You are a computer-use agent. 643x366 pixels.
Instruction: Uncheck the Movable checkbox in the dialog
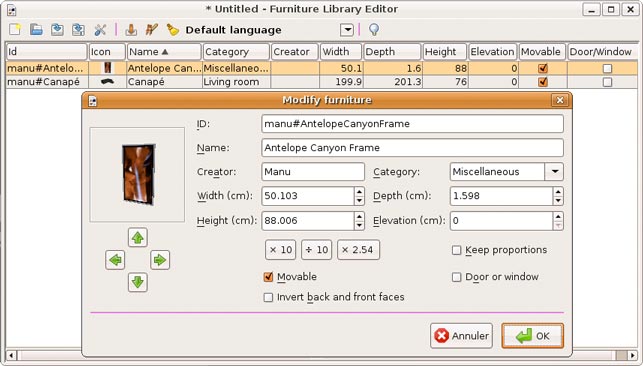(x=268, y=277)
